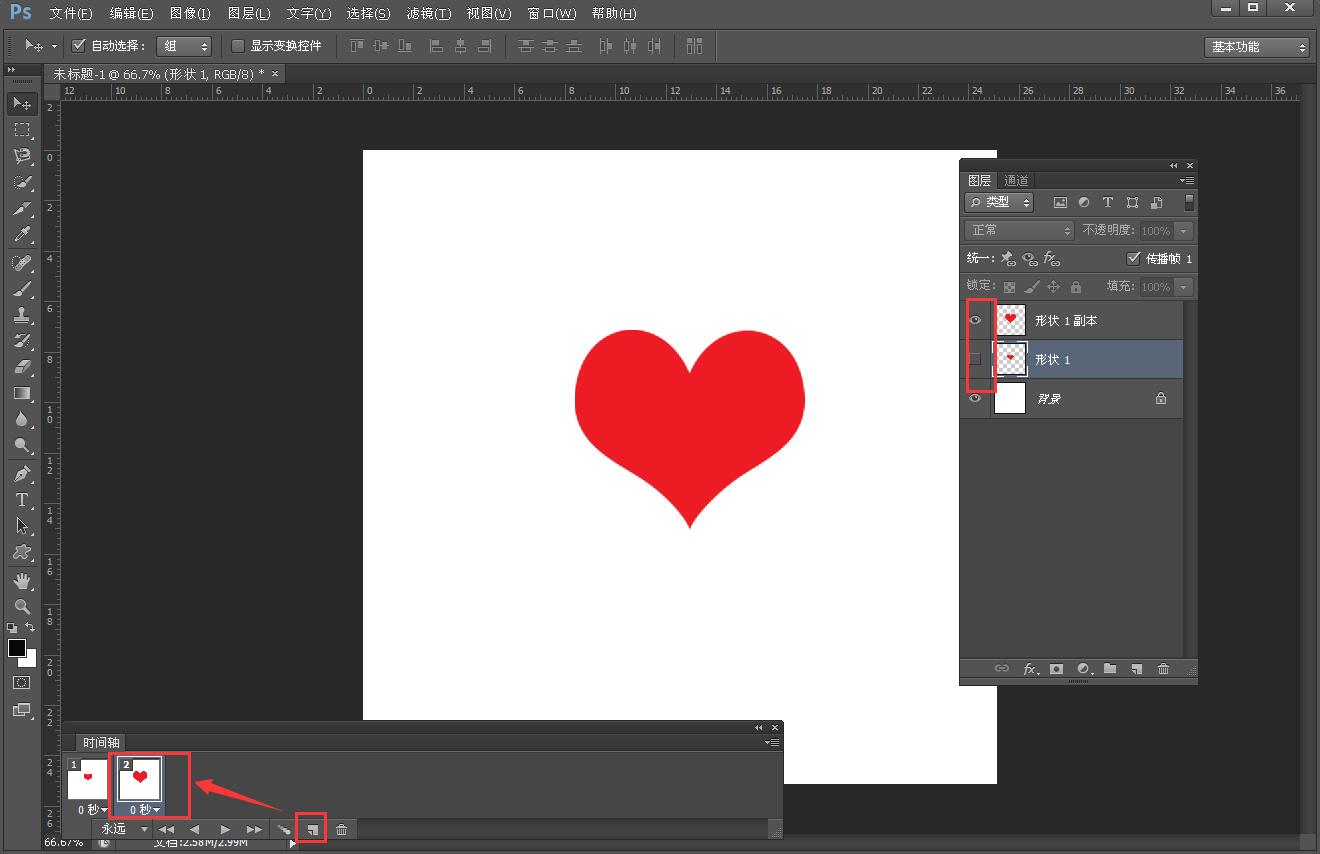Select the Move tool

tap(22, 104)
